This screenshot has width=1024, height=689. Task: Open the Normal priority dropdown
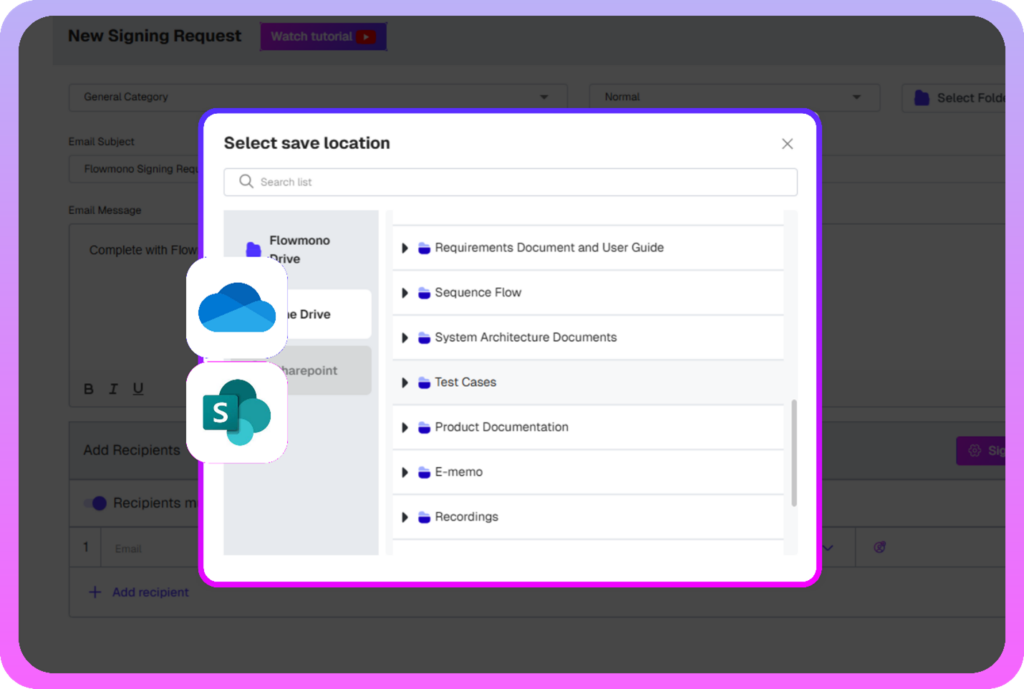(x=856, y=96)
